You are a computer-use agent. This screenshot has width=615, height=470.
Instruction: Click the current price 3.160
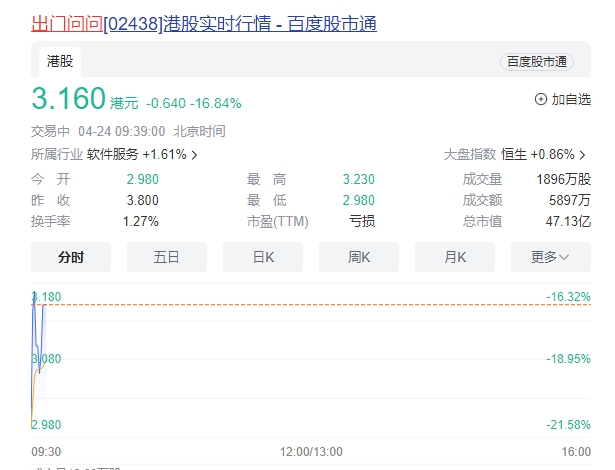coord(69,98)
